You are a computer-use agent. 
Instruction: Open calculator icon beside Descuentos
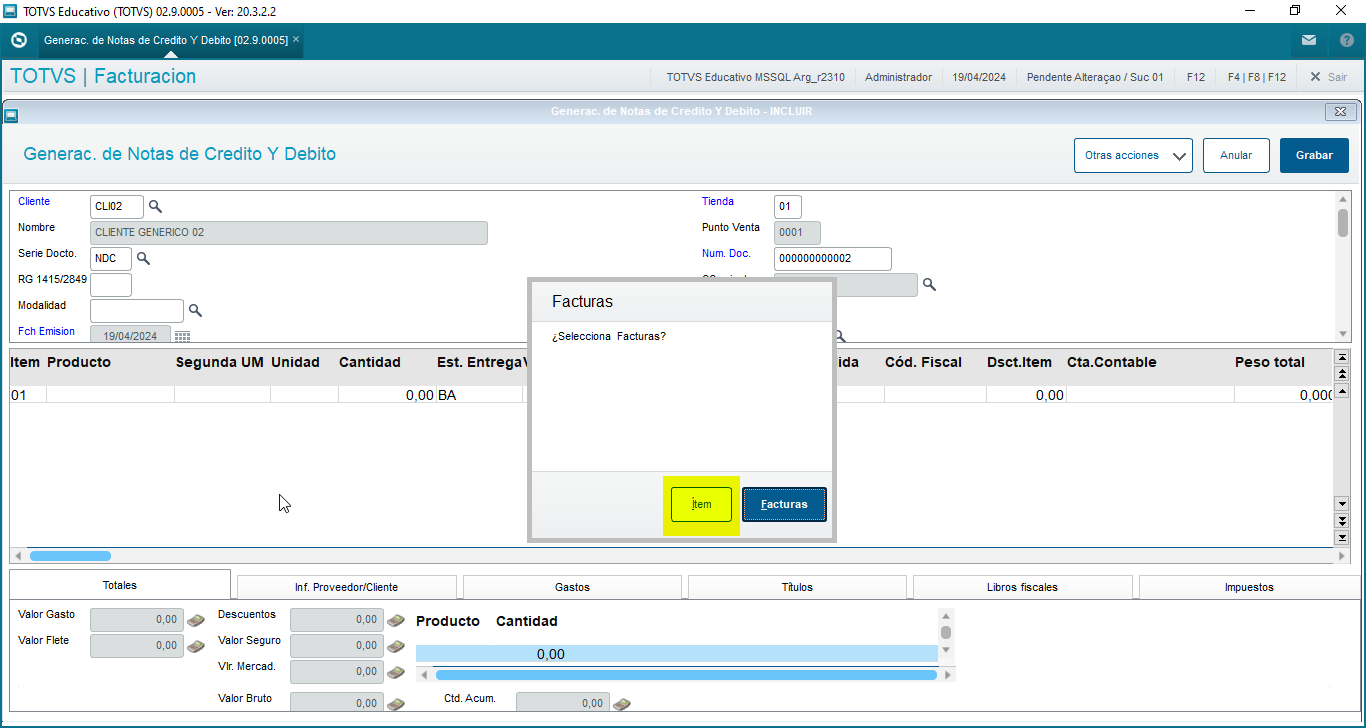[396, 620]
